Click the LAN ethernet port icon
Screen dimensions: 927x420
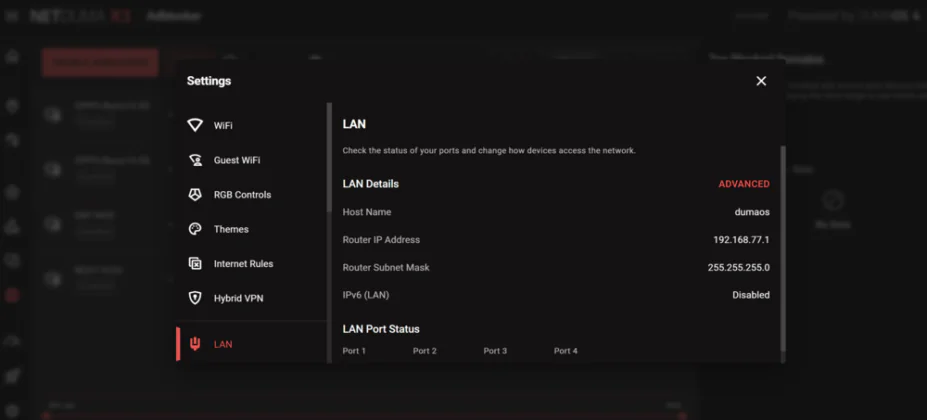tap(195, 344)
